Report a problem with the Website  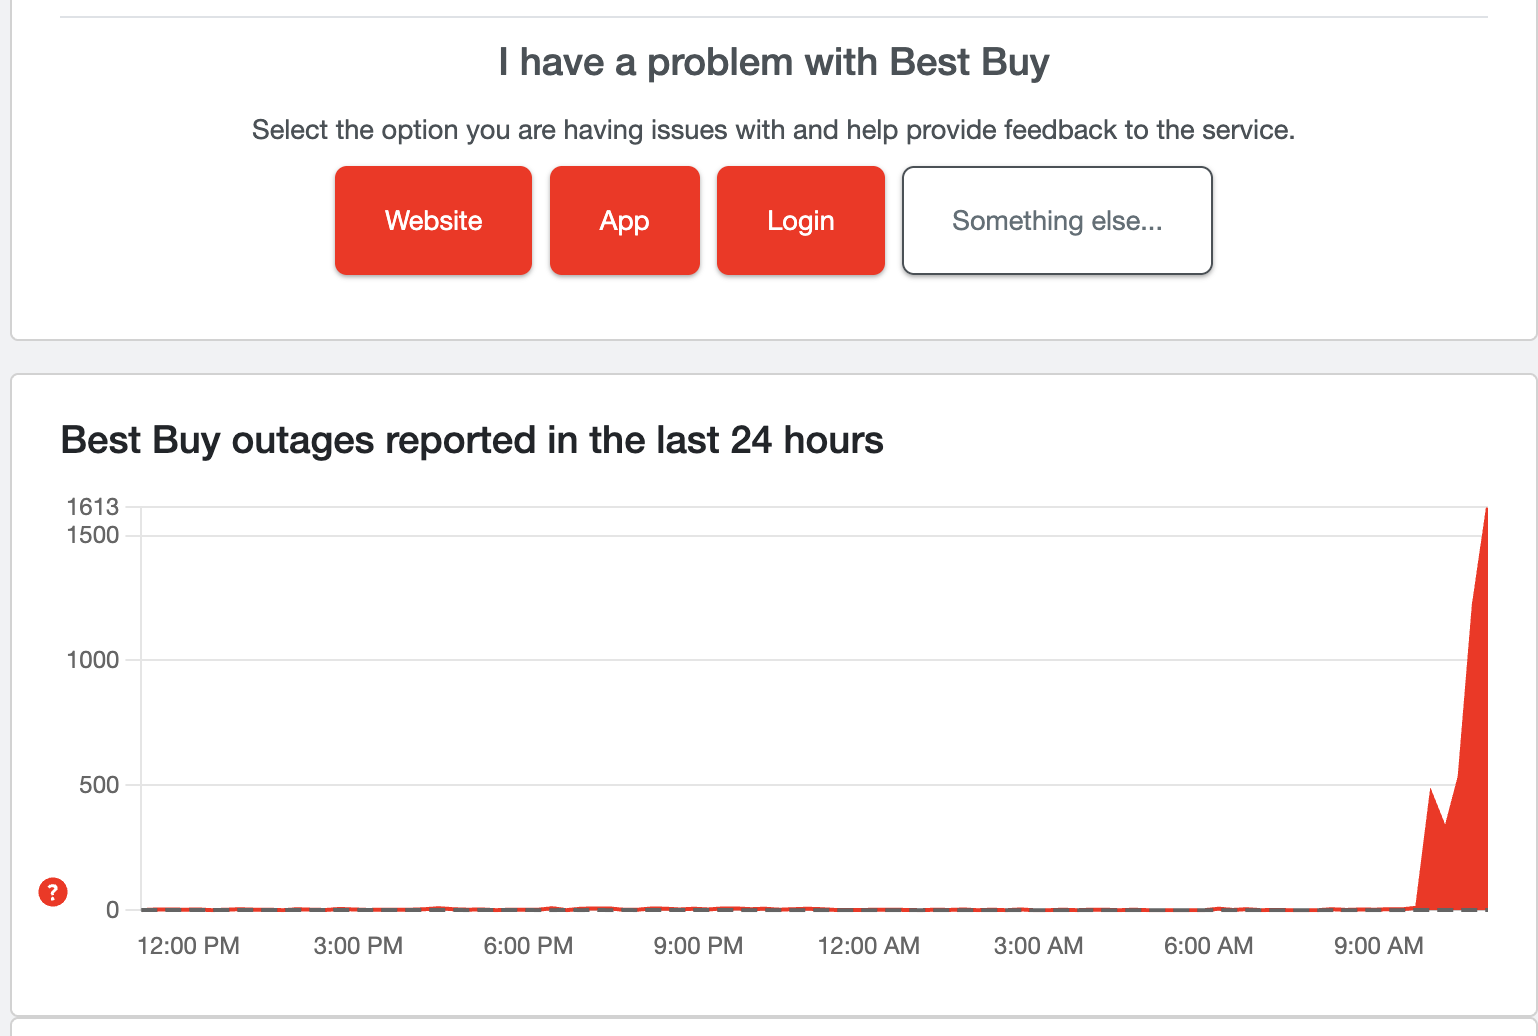point(433,220)
